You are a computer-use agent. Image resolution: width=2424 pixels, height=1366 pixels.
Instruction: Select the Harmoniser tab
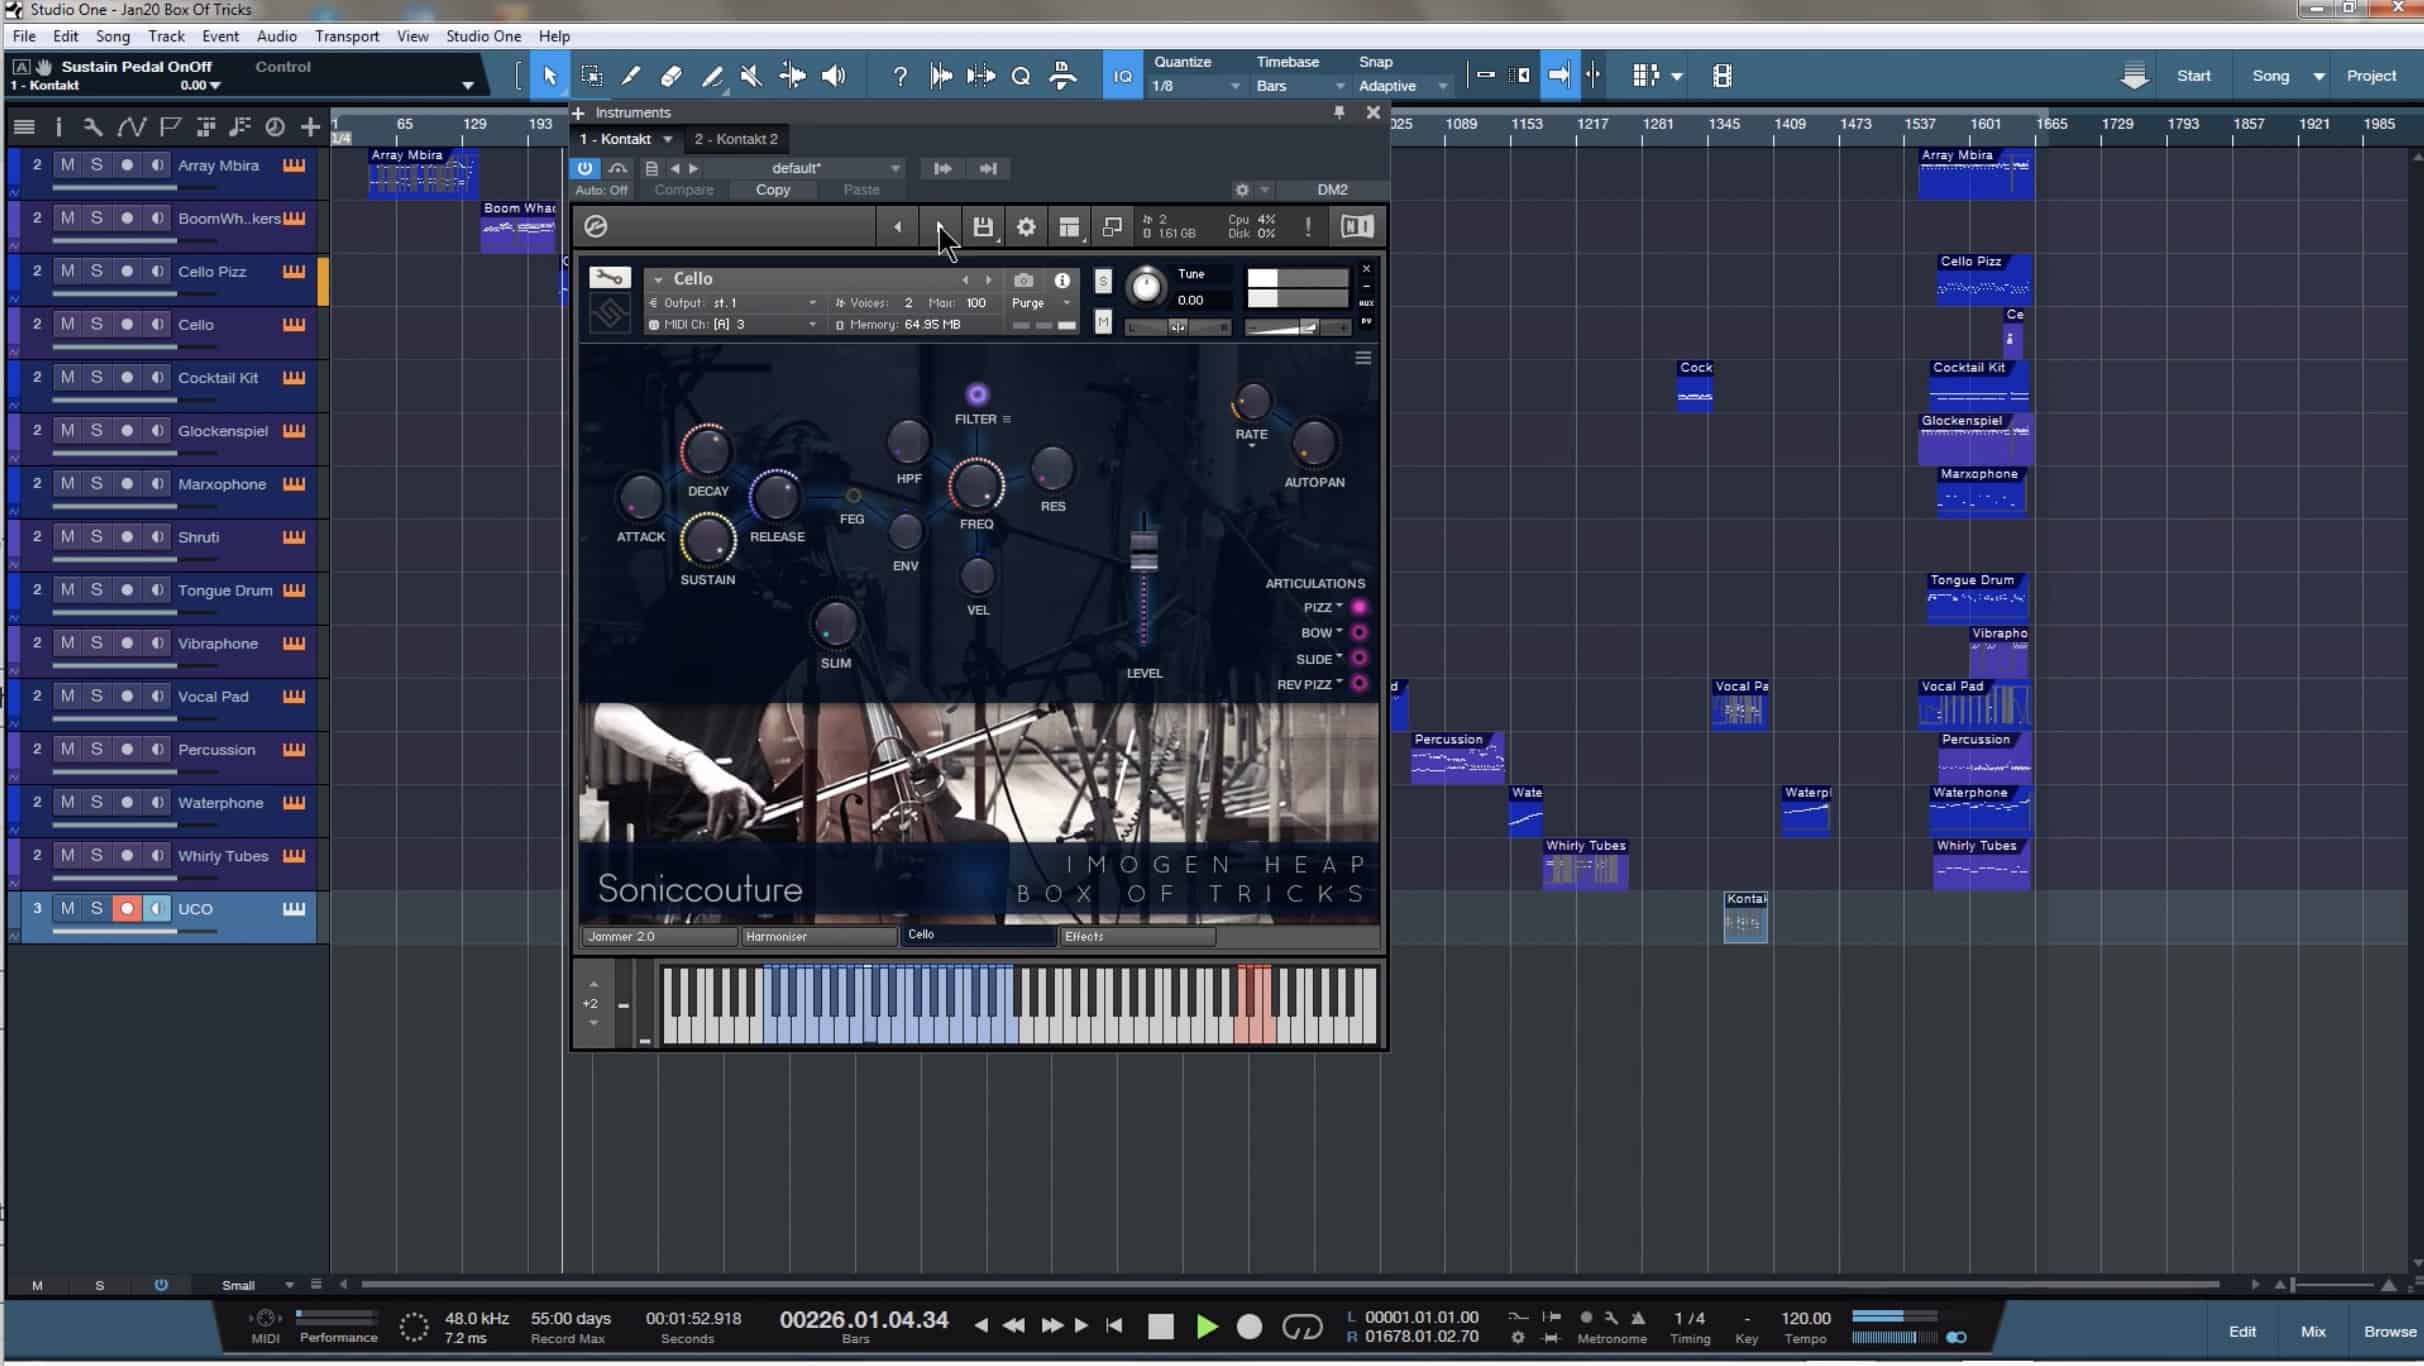818,936
